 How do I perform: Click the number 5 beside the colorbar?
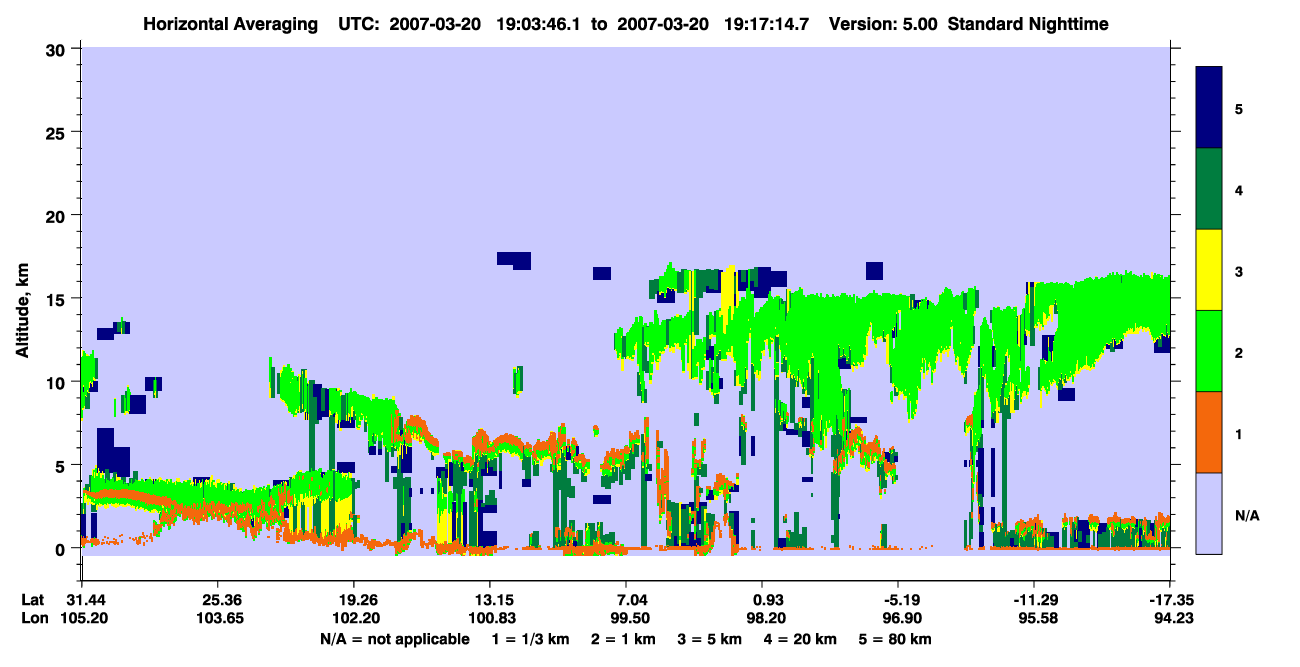point(1239,108)
